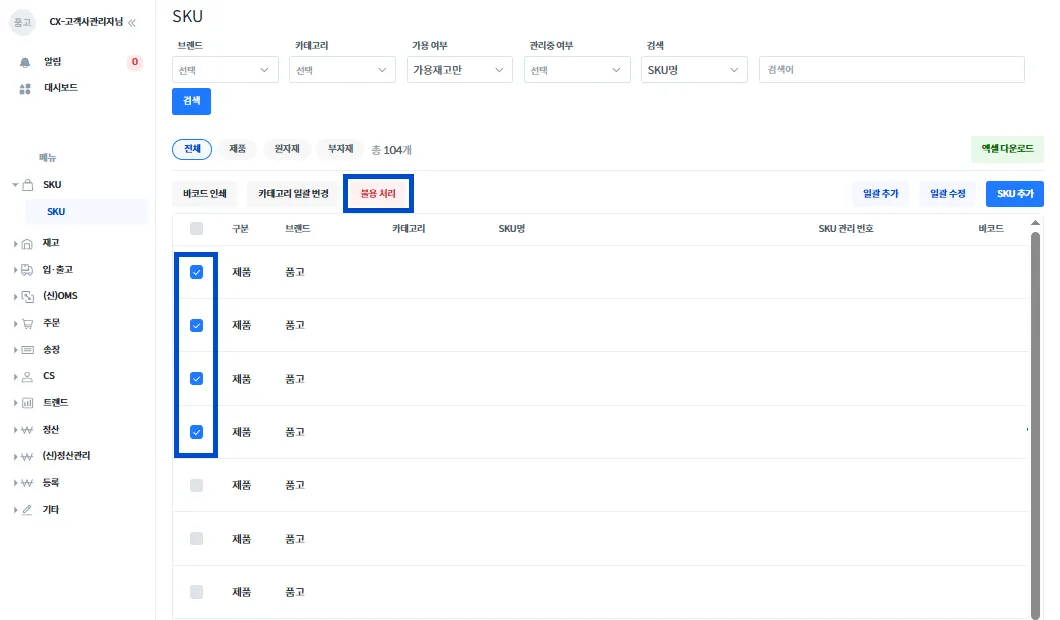This screenshot has width=1060, height=620.
Task: Uncheck the third checked row's checkbox
Action: pyautogui.click(x=196, y=379)
